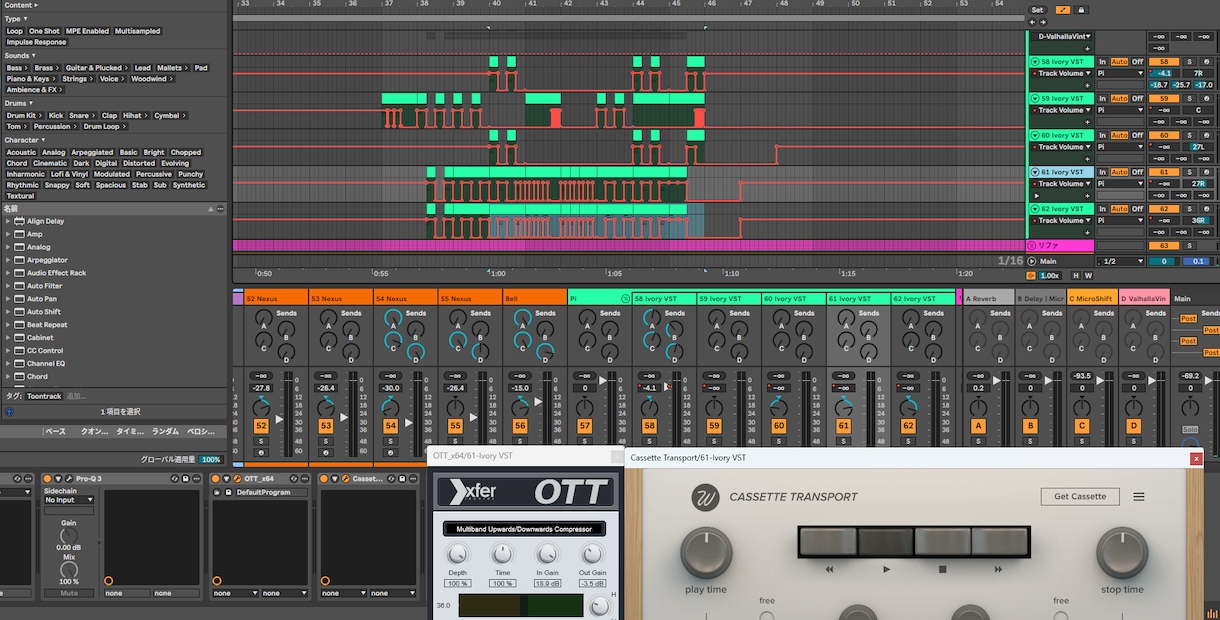
Task: Collapse the 61 Ivory VST track
Action: [1035, 172]
